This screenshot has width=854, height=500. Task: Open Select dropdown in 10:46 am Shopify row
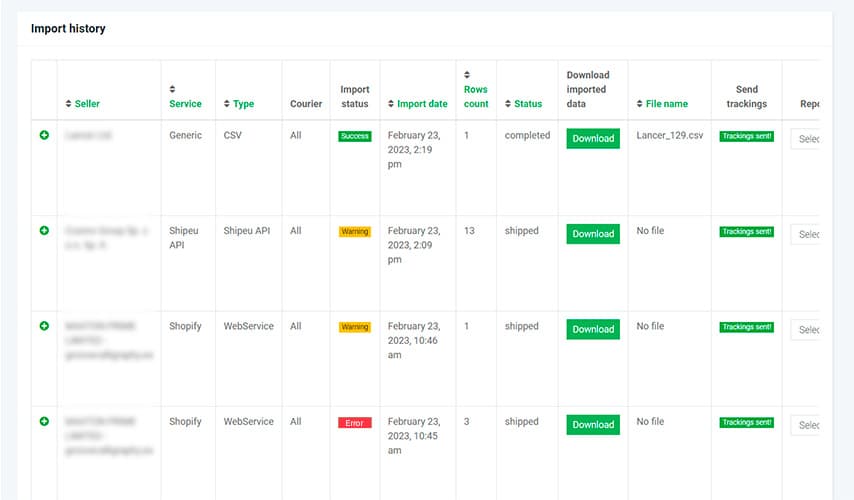[x=806, y=330]
